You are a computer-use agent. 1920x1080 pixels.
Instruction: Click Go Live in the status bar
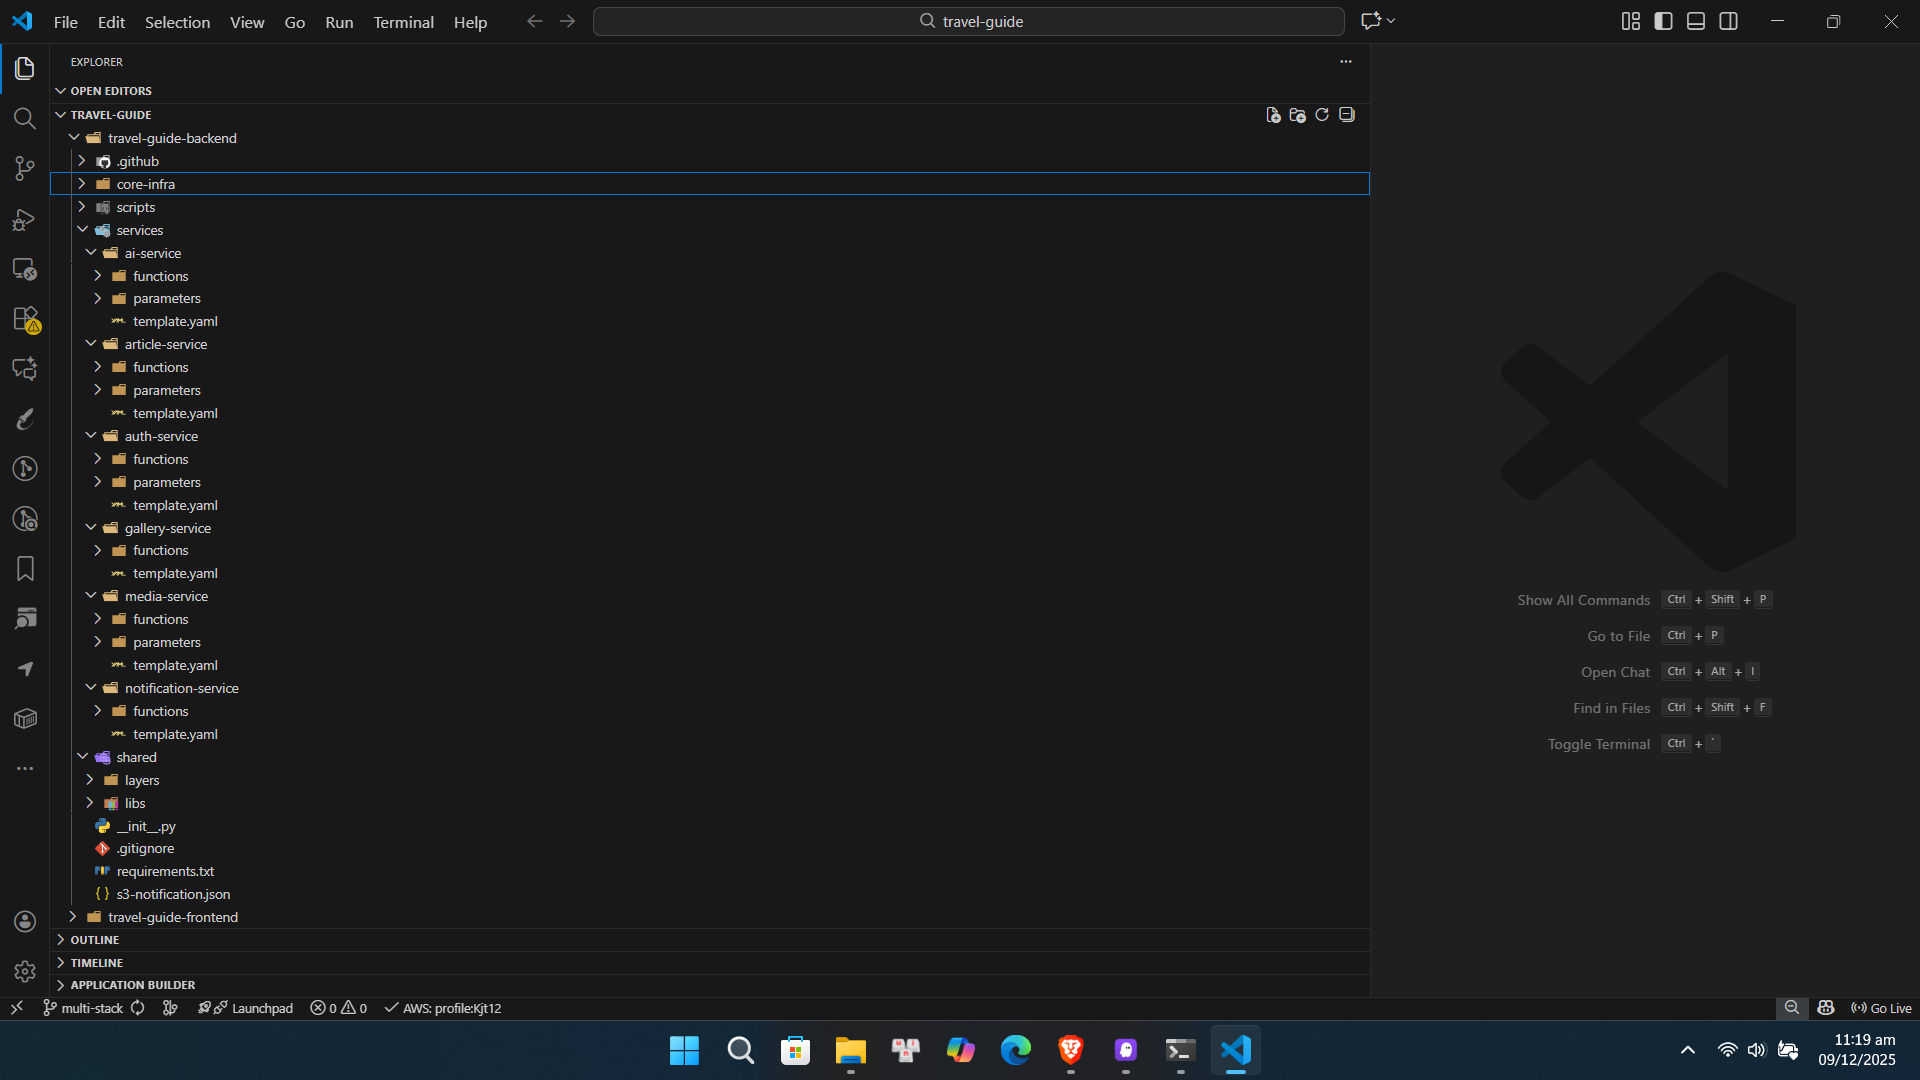(x=1882, y=1008)
